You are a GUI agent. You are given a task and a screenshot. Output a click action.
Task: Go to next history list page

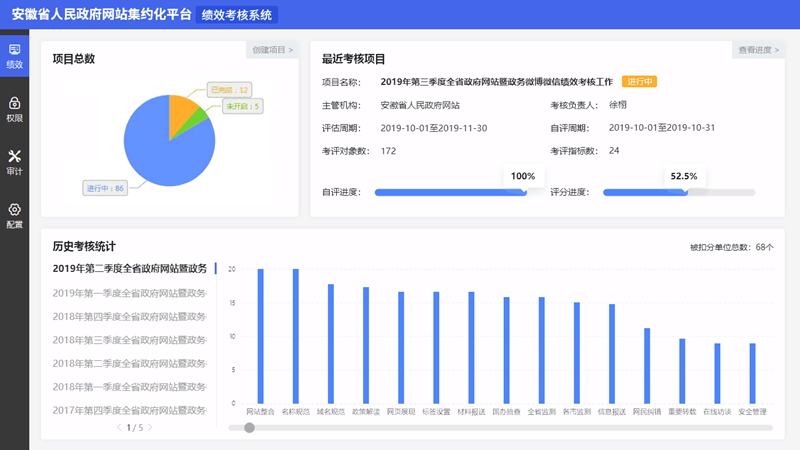click(x=150, y=428)
